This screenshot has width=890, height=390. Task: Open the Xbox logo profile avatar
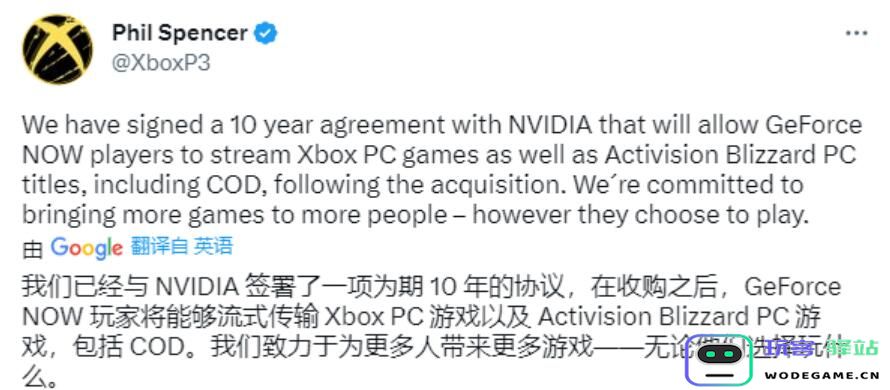pyautogui.click(x=57, y=50)
